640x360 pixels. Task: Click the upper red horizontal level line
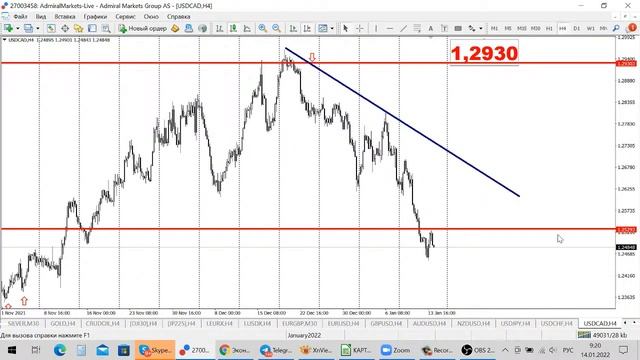(308, 63)
